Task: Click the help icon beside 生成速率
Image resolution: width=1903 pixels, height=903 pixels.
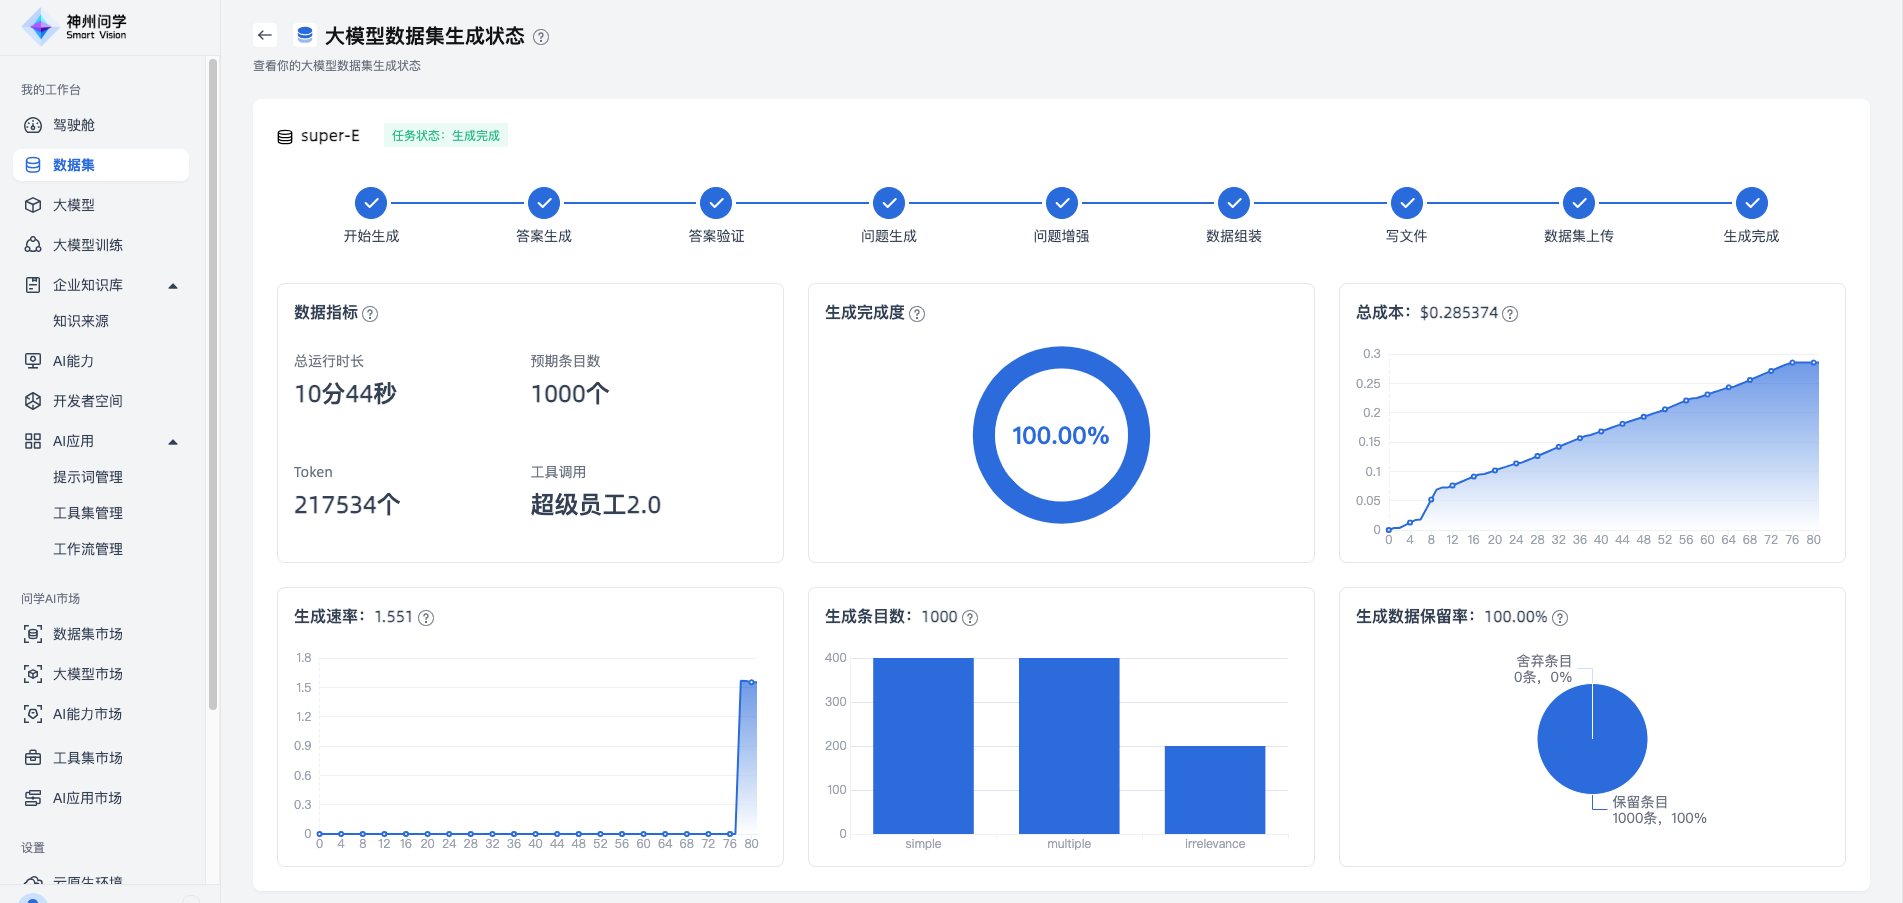Action: (x=426, y=618)
